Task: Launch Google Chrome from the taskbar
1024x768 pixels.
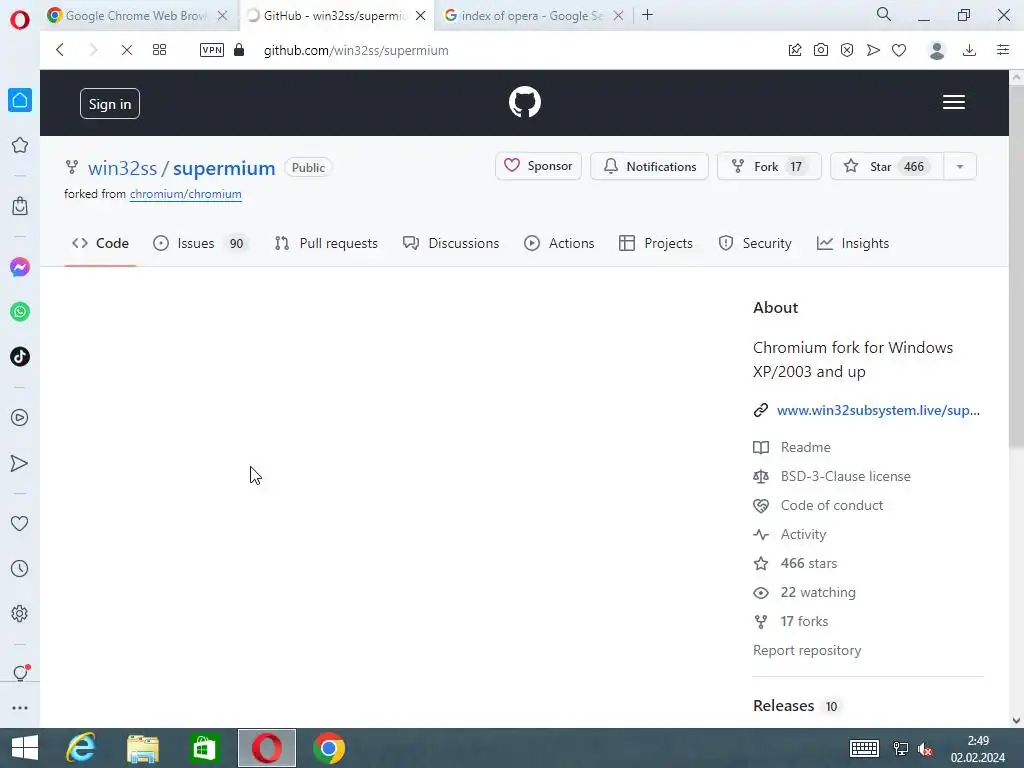Action: pyautogui.click(x=329, y=748)
